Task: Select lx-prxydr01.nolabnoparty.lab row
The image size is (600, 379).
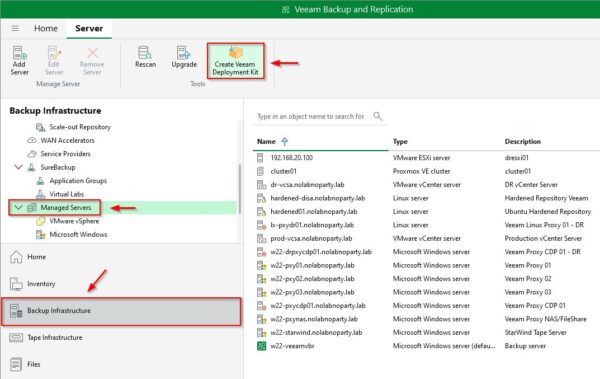Action: point(426,225)
